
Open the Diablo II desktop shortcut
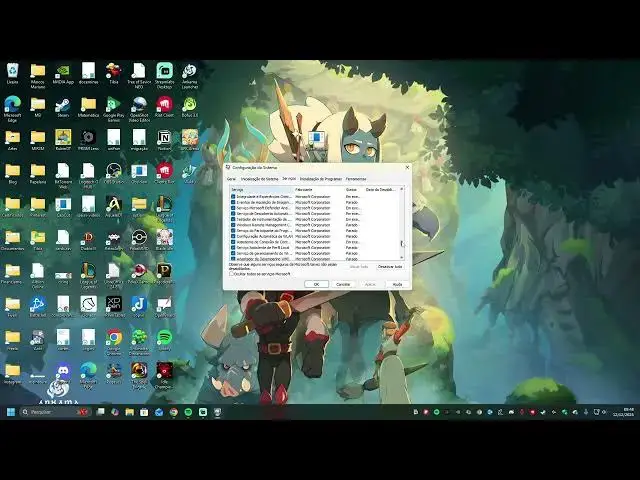click(x=88, y=240)
